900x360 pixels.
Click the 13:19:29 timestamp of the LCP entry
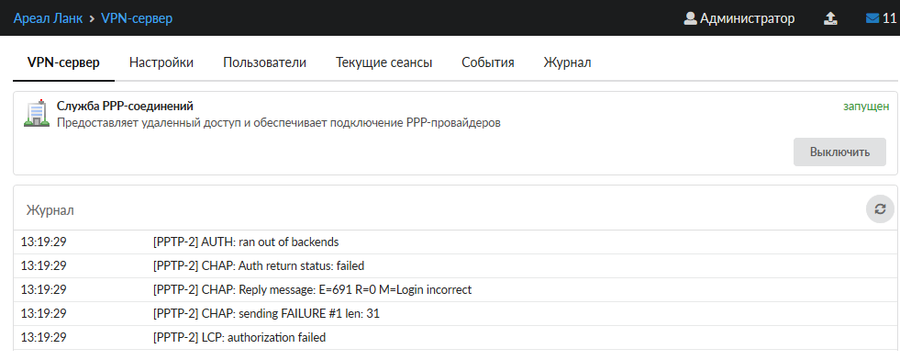44,338
